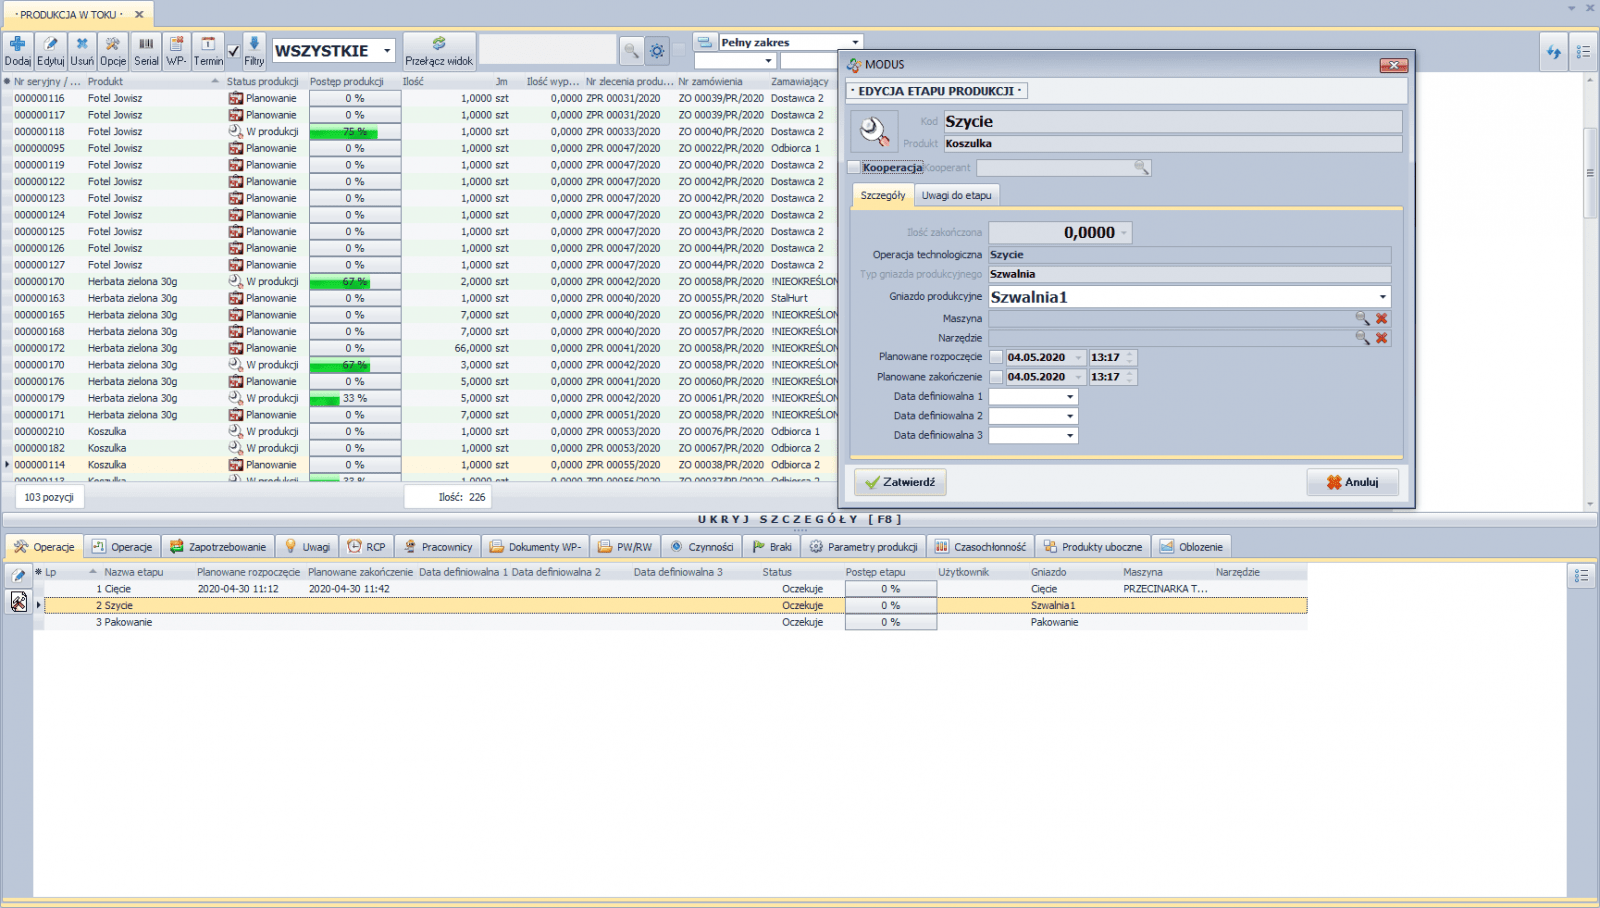Viewport: 1600px width, 908px height.
Task: Open the Braki tab
Action: coord(772,547)
